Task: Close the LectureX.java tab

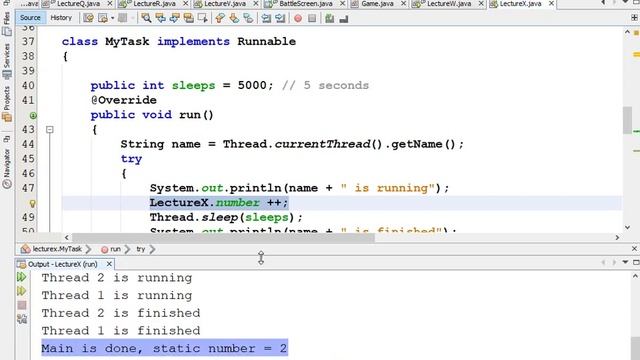Action: (551, 4)
